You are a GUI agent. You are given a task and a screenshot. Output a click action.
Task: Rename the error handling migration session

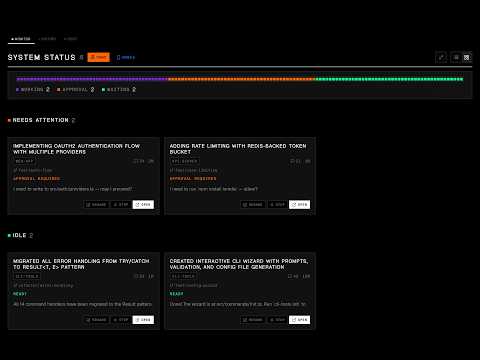96,320
